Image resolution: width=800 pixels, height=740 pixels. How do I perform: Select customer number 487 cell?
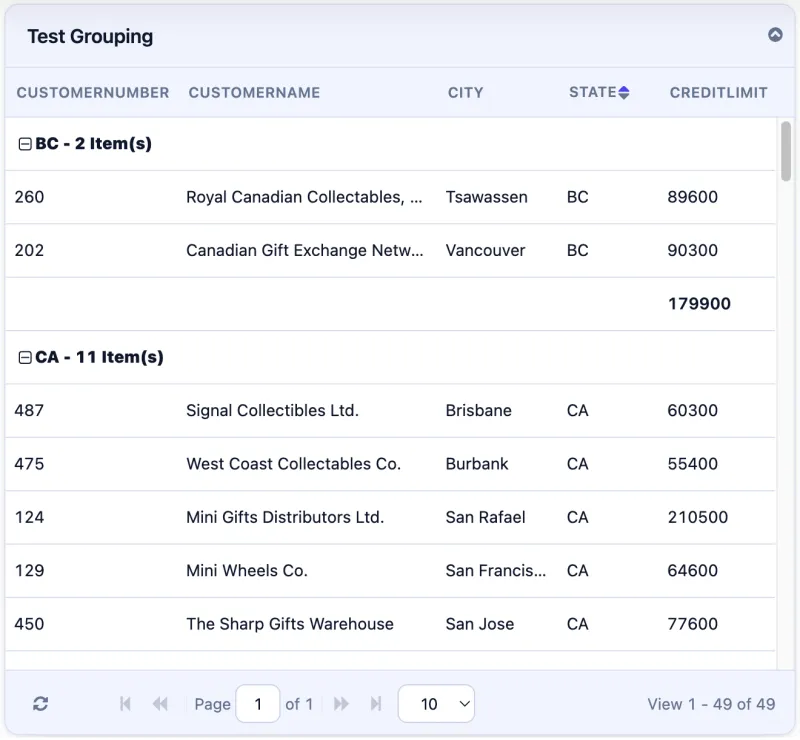[29, 410]
